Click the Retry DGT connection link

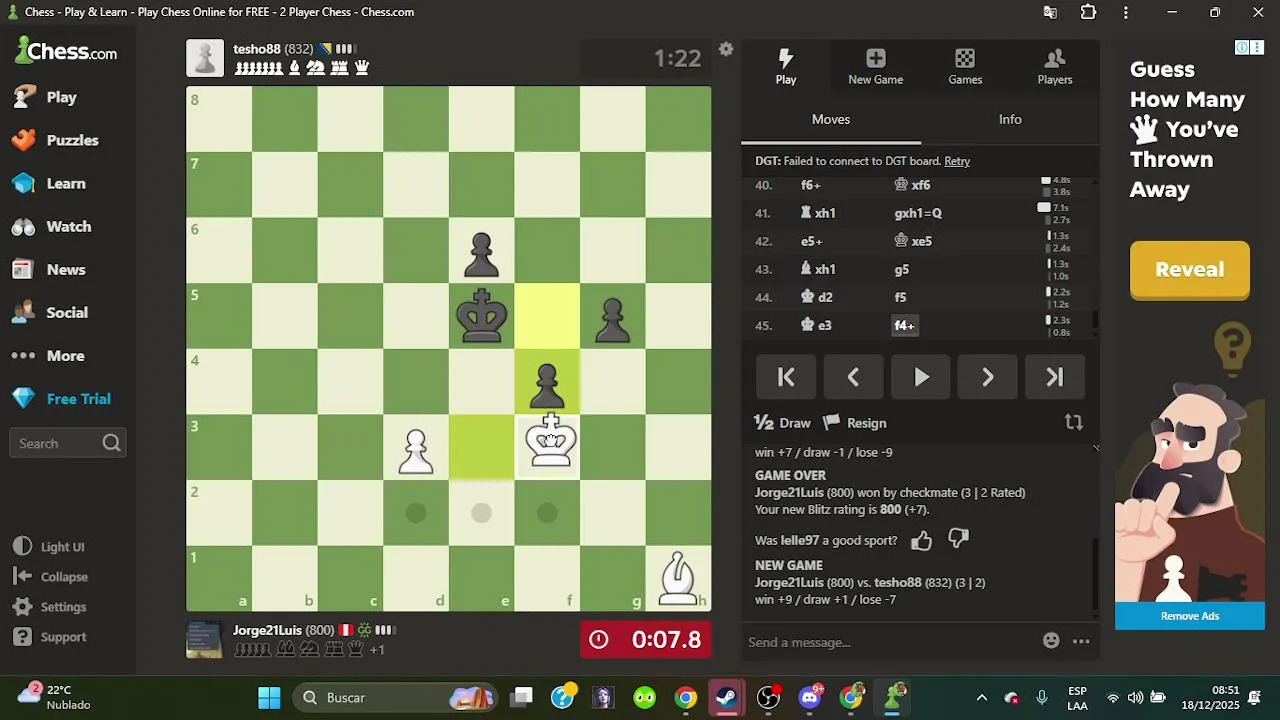957,161
